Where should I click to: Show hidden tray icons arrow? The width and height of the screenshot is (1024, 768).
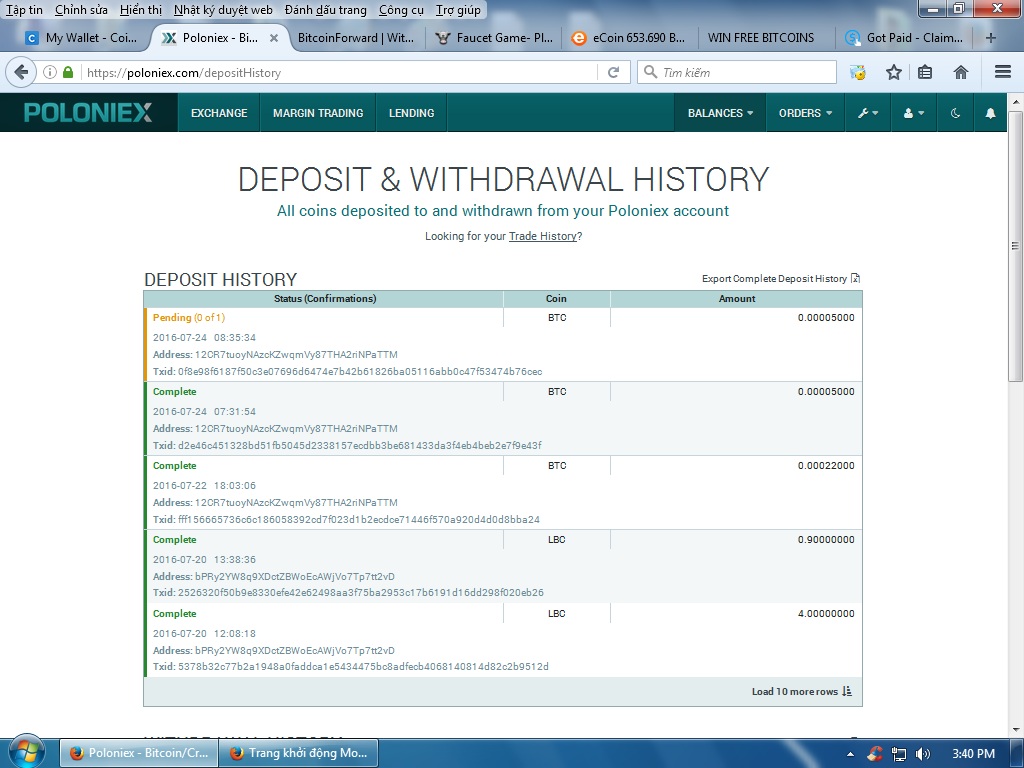click(x=850, y=754)
